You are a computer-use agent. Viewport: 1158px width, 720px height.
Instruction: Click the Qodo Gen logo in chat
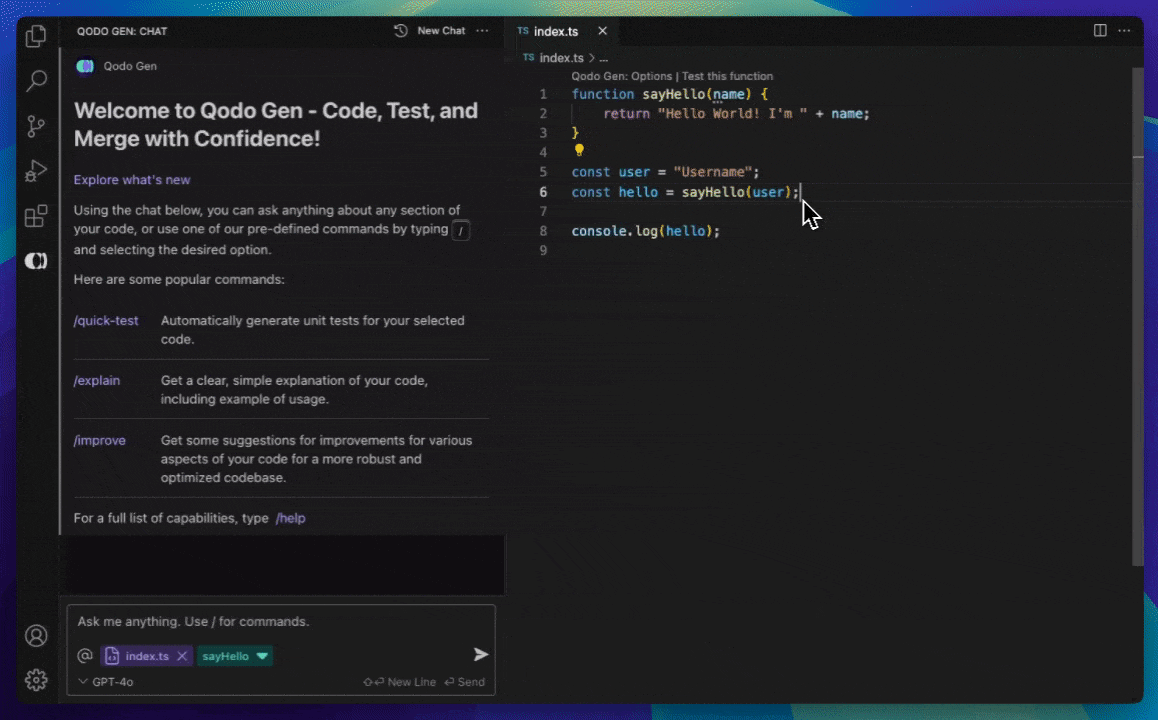point(85,66)
